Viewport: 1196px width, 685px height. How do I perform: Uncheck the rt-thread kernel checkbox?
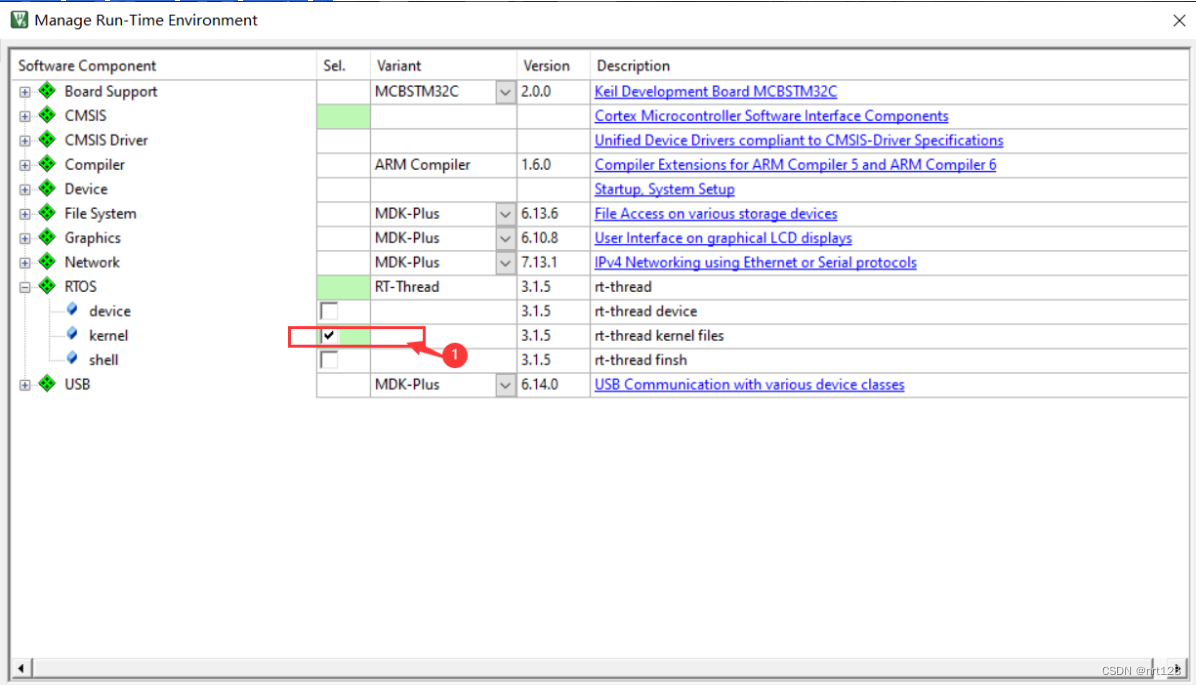click(x=329, y=335)
